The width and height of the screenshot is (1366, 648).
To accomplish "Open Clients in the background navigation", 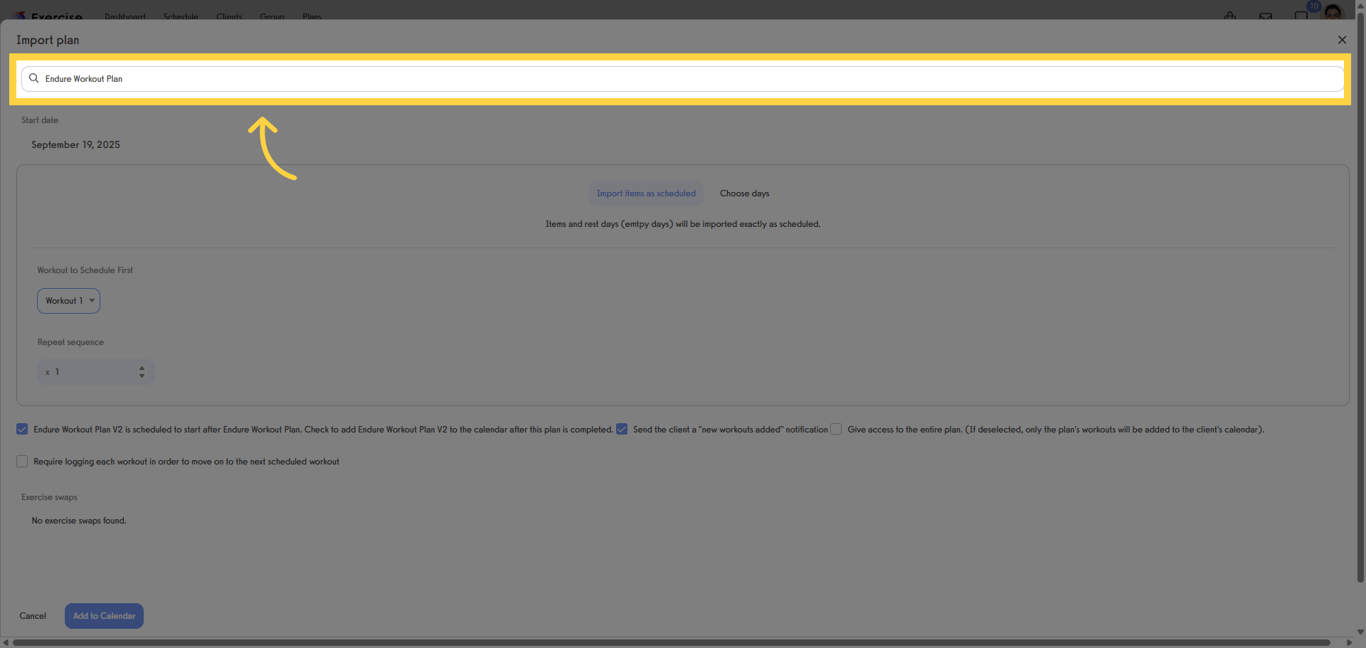I will [229, 17].
